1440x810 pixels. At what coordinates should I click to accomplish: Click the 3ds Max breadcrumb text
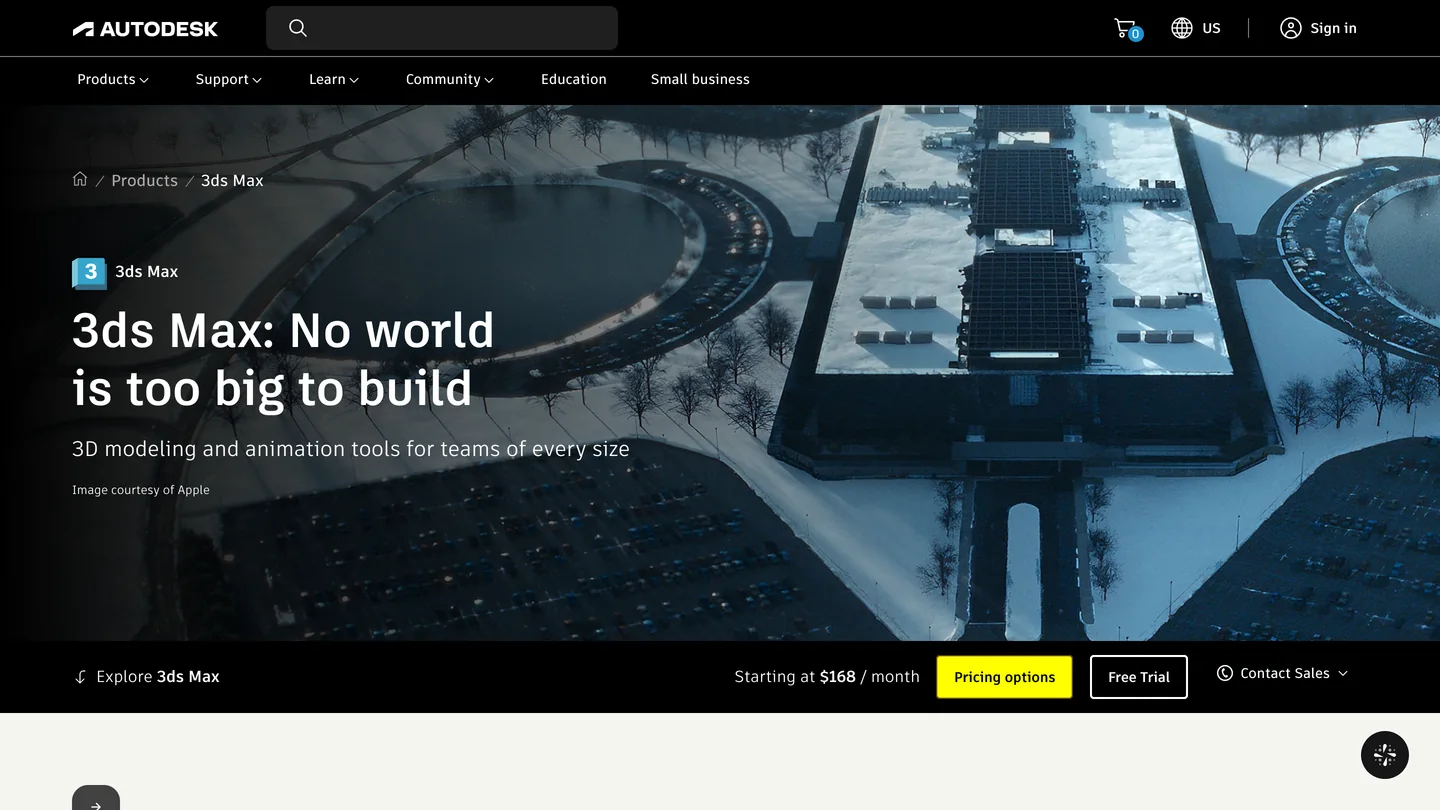232,180
